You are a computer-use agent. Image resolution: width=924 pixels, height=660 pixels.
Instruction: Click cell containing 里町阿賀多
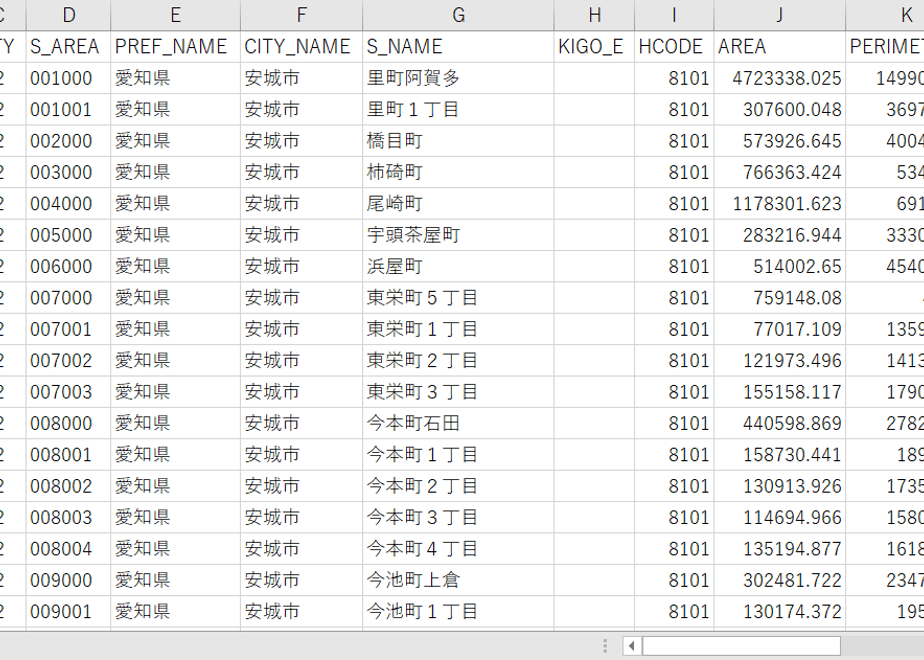tap(458, 78)
